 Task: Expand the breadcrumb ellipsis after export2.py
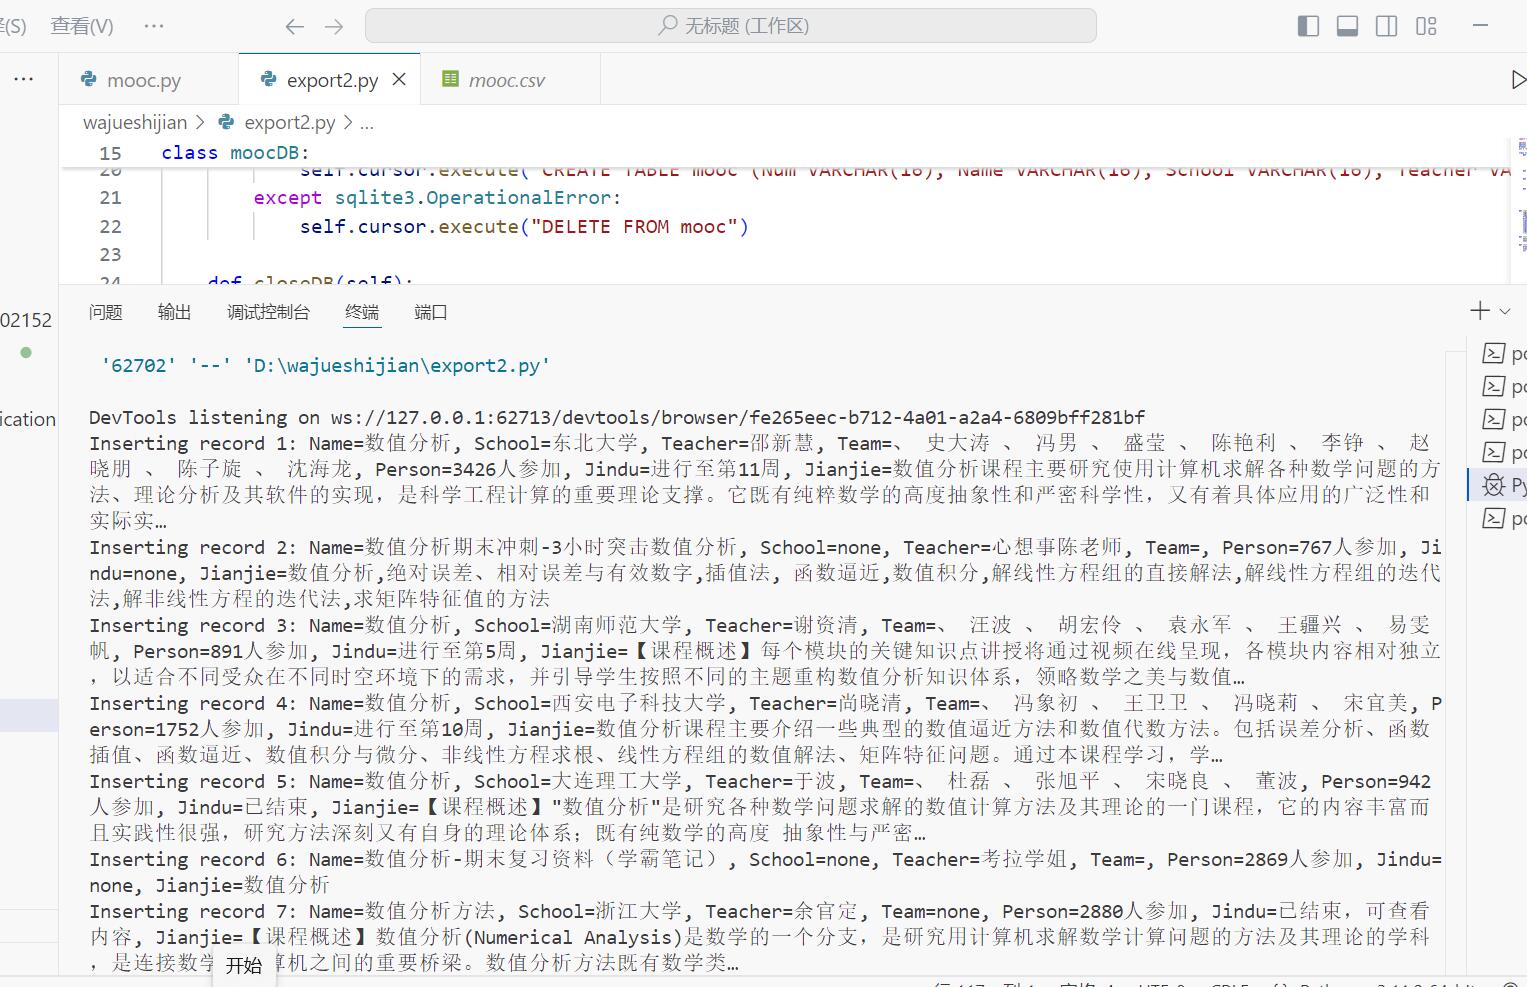tap(367, 123)
